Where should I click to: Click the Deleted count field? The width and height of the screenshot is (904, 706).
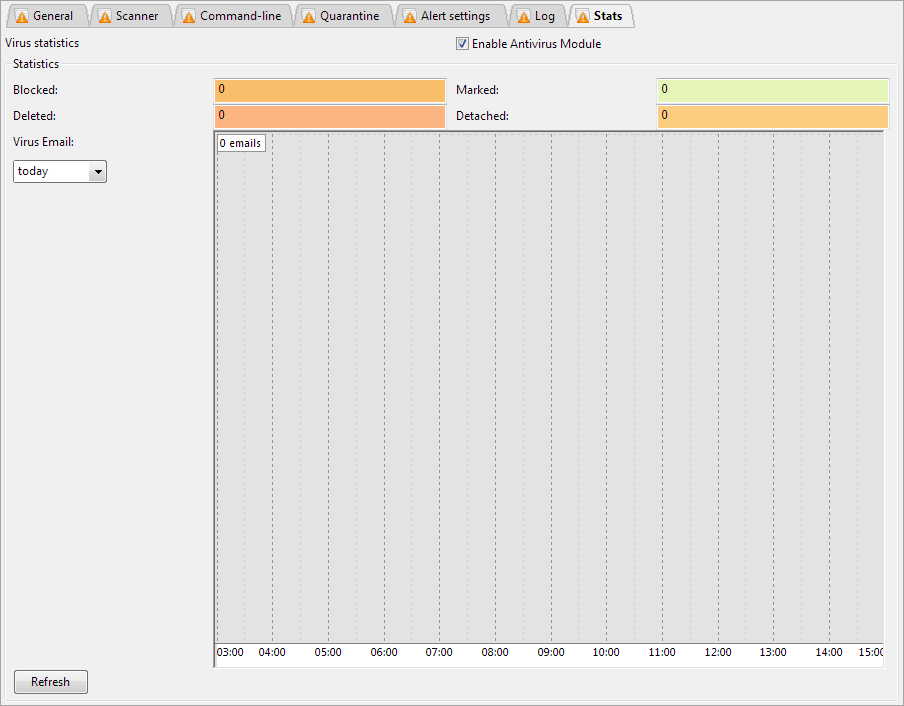(x=329, y=116)
